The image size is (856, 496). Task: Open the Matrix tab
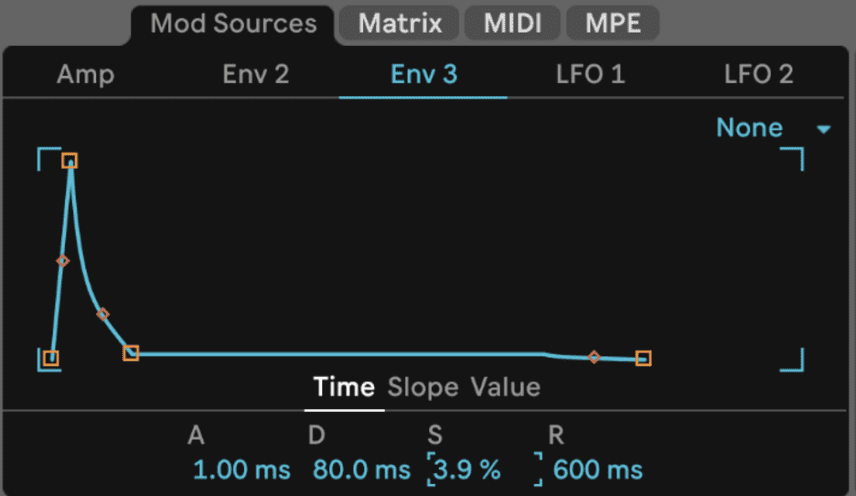[400, 23]
